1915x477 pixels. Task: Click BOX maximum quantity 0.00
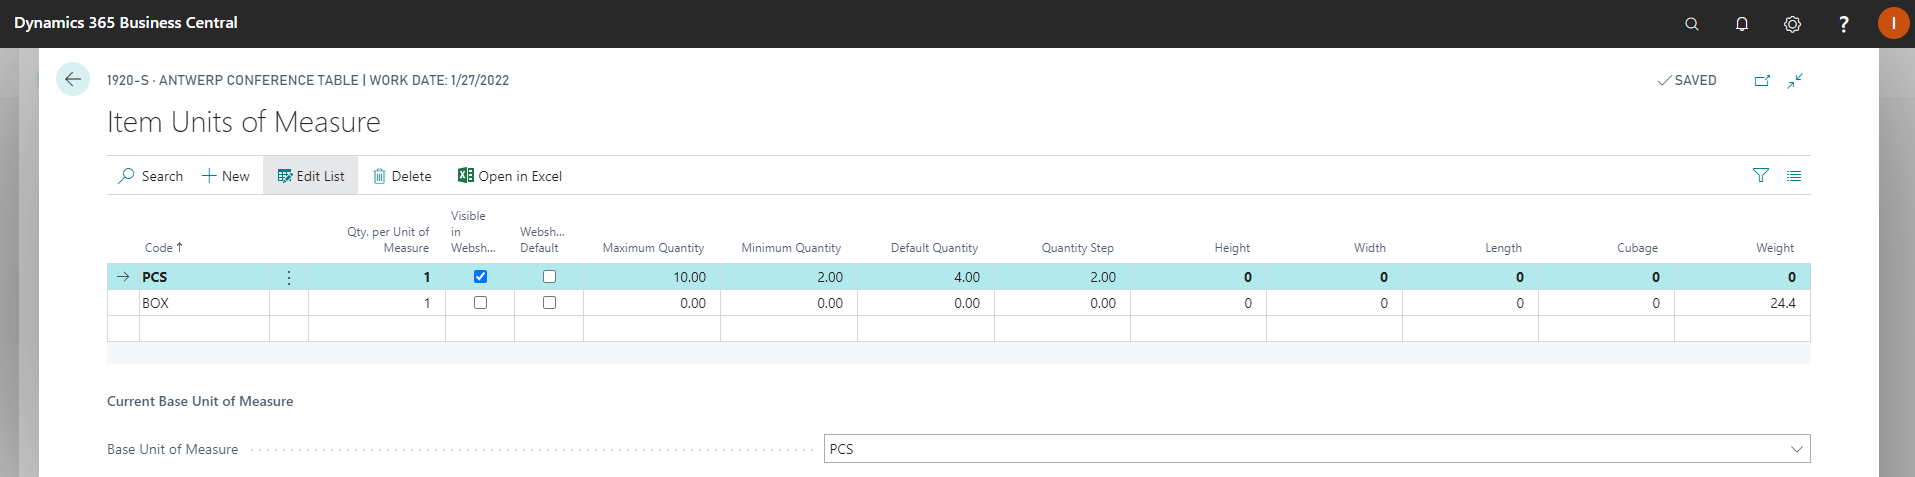[652, 303]
